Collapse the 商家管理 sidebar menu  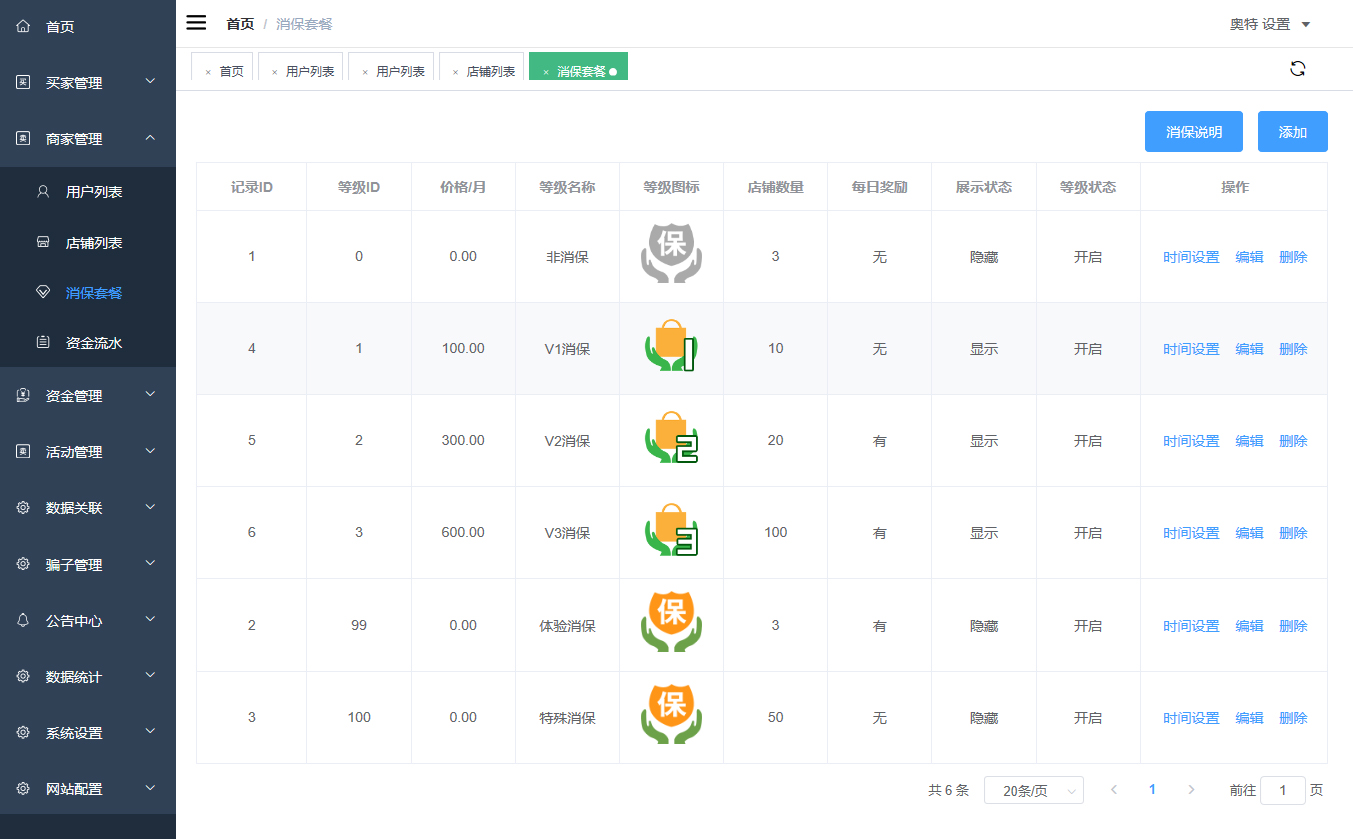point(88,139)
